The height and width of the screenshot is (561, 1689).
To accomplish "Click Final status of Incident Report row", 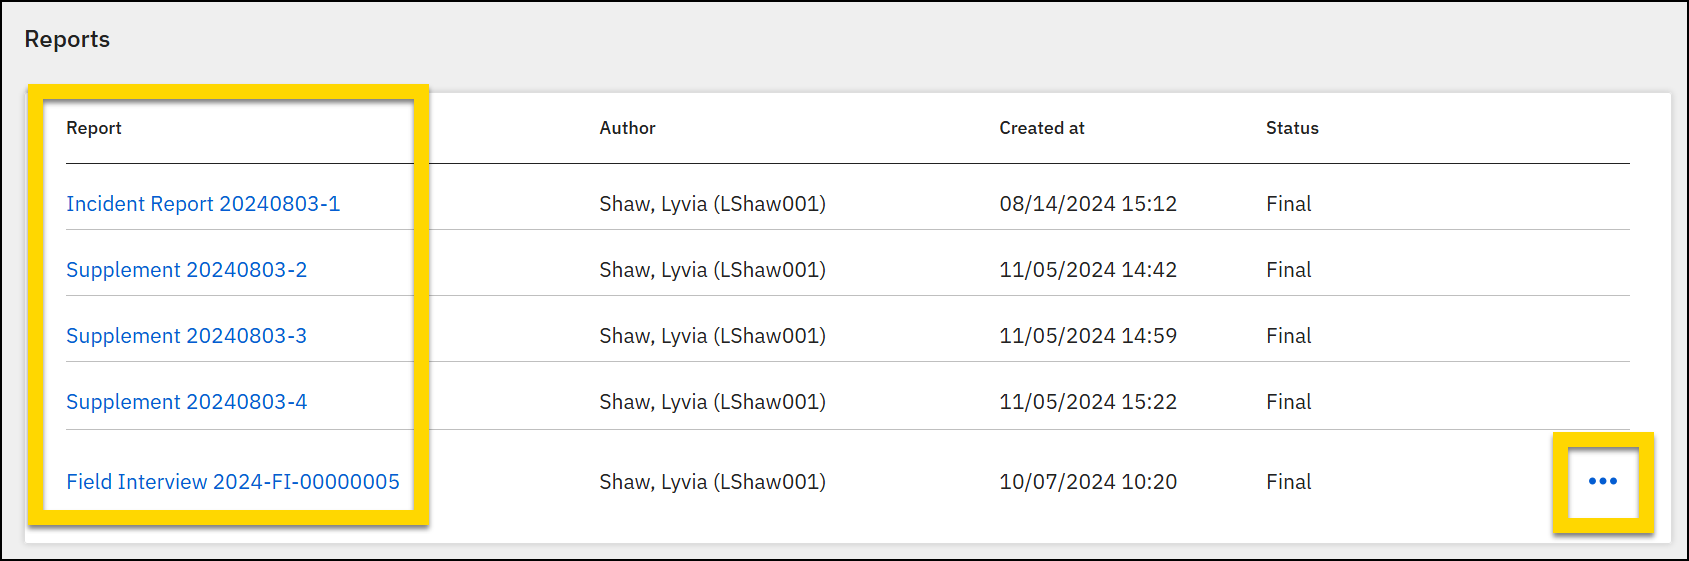I will (x=1289, y=204).
